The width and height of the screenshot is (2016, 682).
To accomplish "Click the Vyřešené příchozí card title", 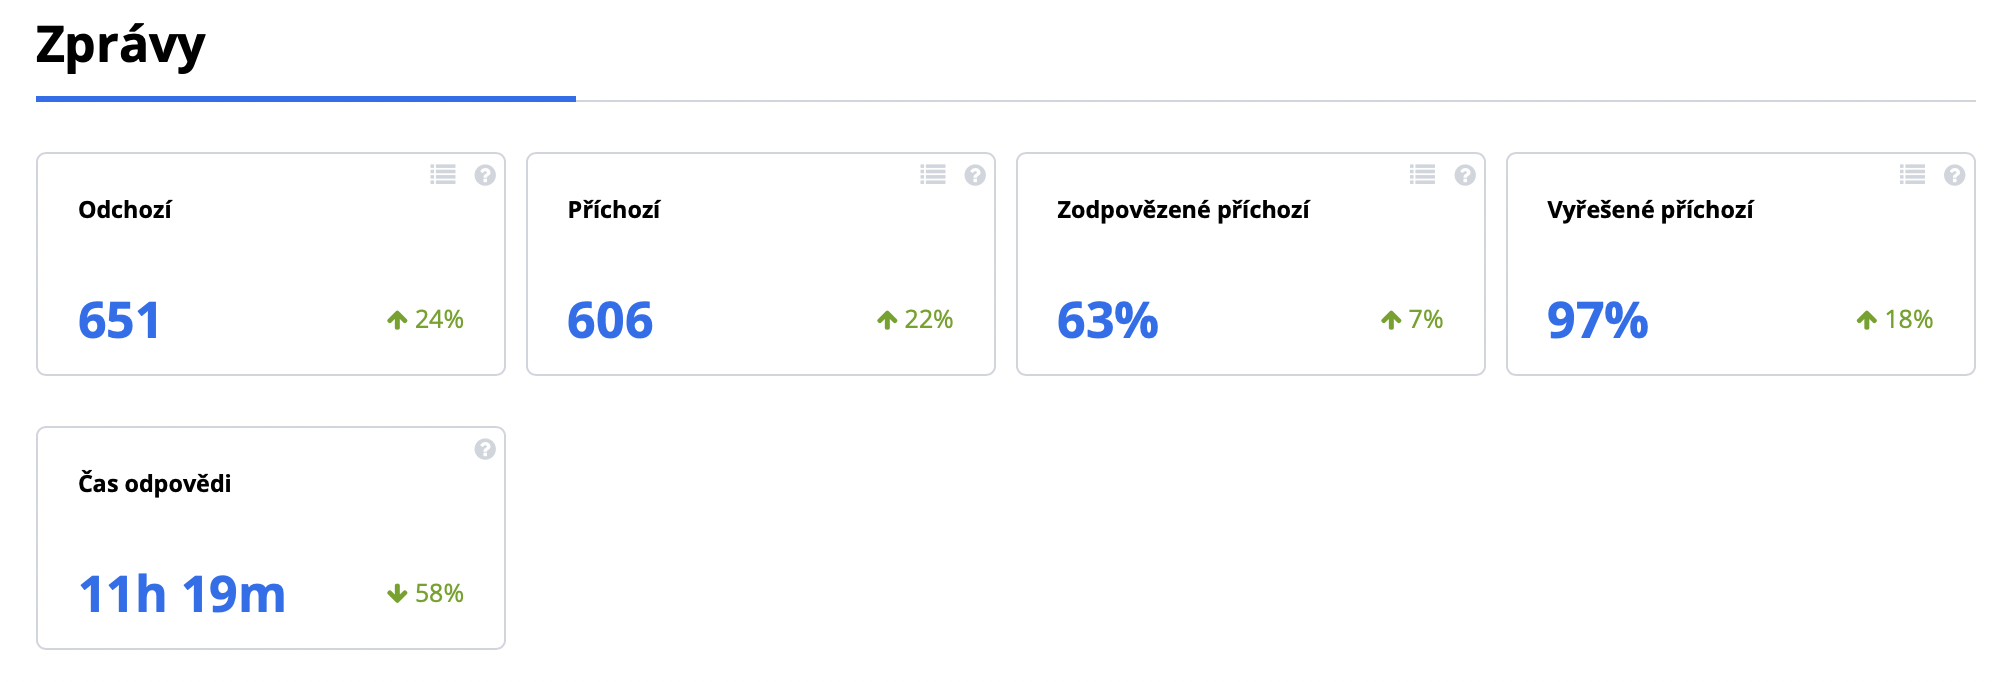I will 1649,210.
